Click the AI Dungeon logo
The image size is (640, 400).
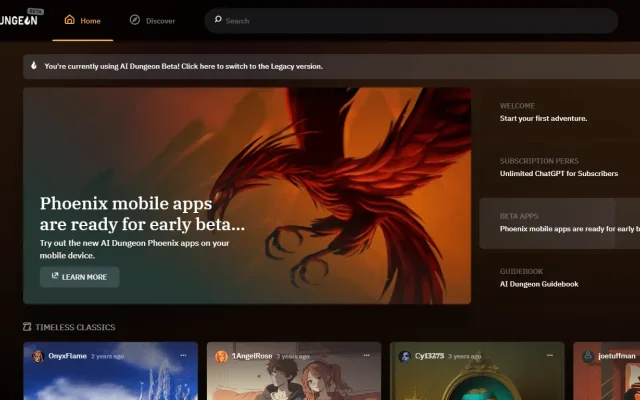[19, 20]
